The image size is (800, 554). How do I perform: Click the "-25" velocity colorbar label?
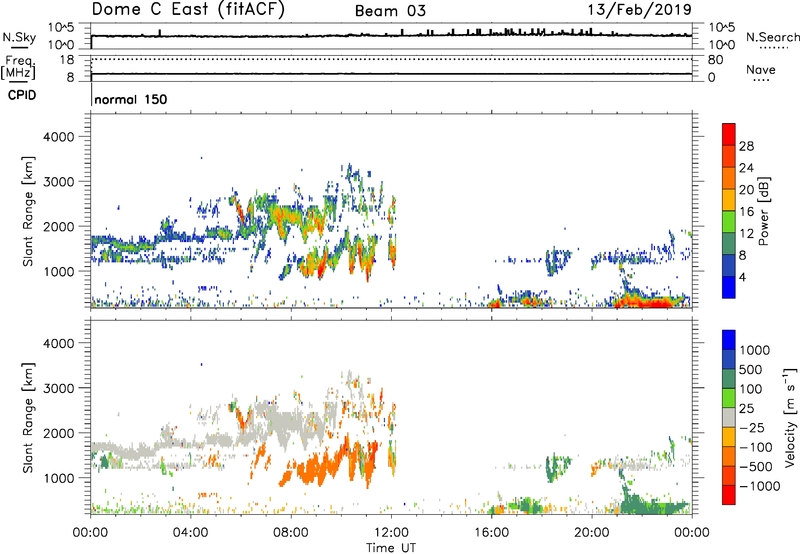click(x=750, y=428)
